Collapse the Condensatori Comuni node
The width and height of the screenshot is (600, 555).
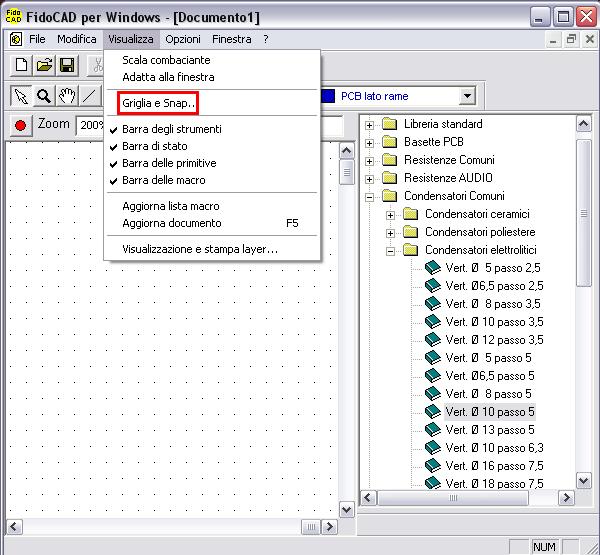click(x=369, y=197)
